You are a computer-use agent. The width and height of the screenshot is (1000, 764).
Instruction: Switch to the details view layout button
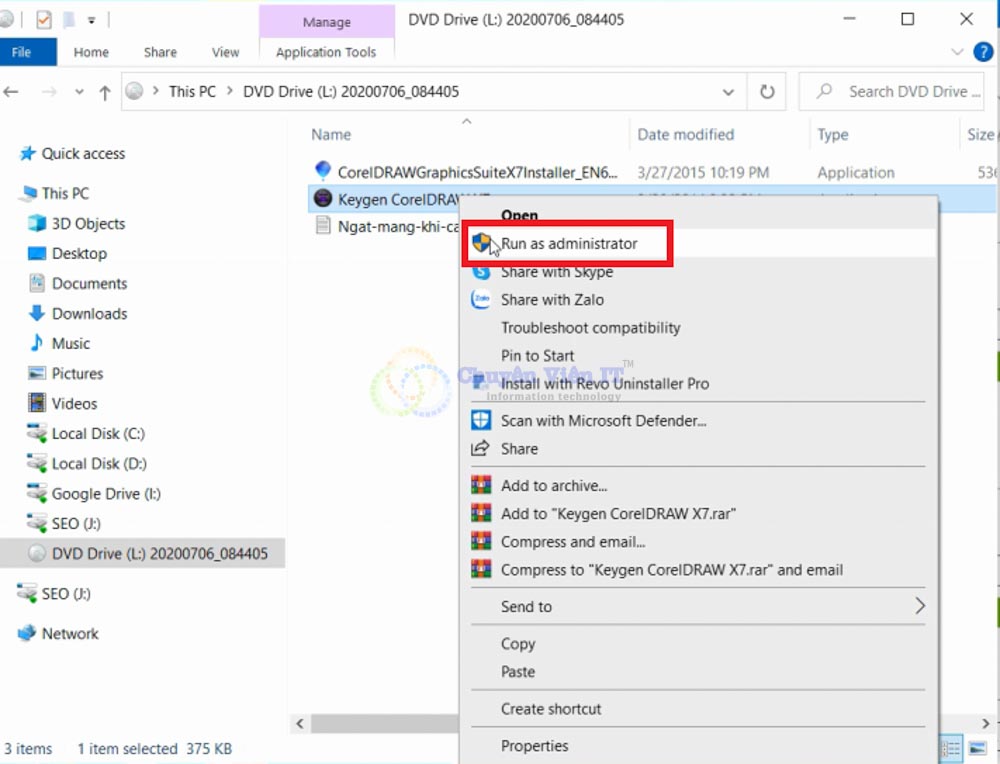click(951, 748)
